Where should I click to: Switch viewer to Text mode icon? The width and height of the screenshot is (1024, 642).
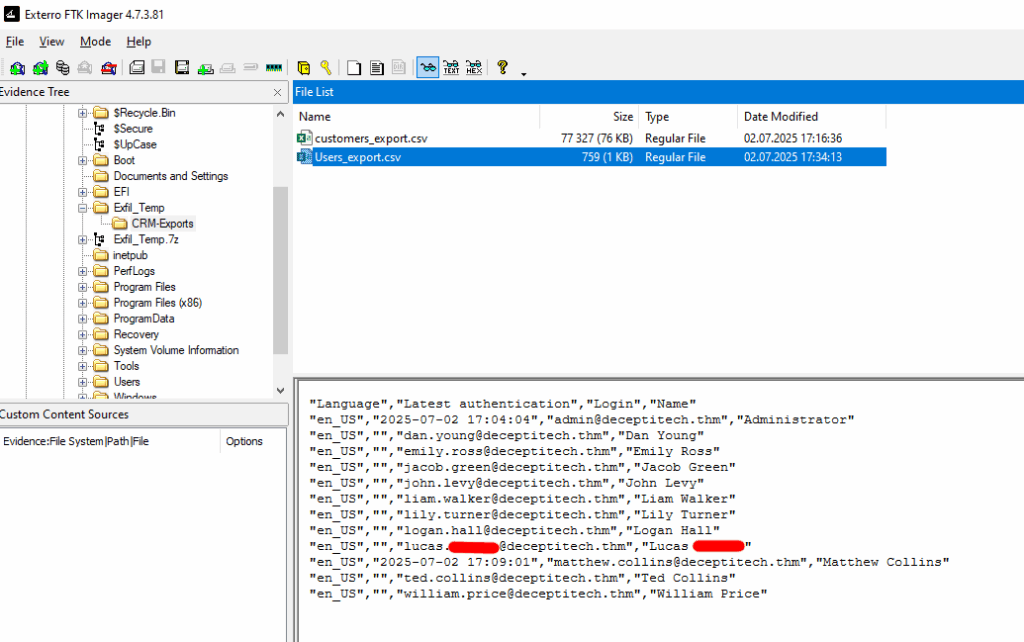click(451, 67)
